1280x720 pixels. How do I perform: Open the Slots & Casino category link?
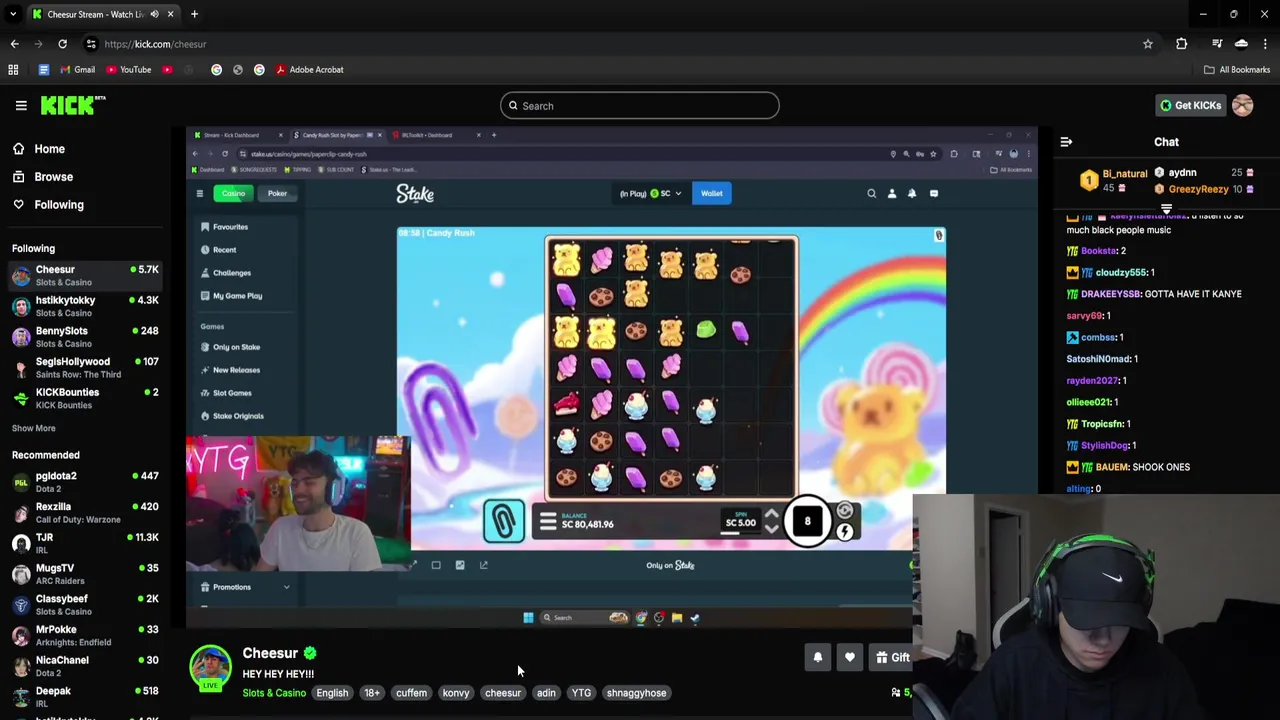(274, 693)
